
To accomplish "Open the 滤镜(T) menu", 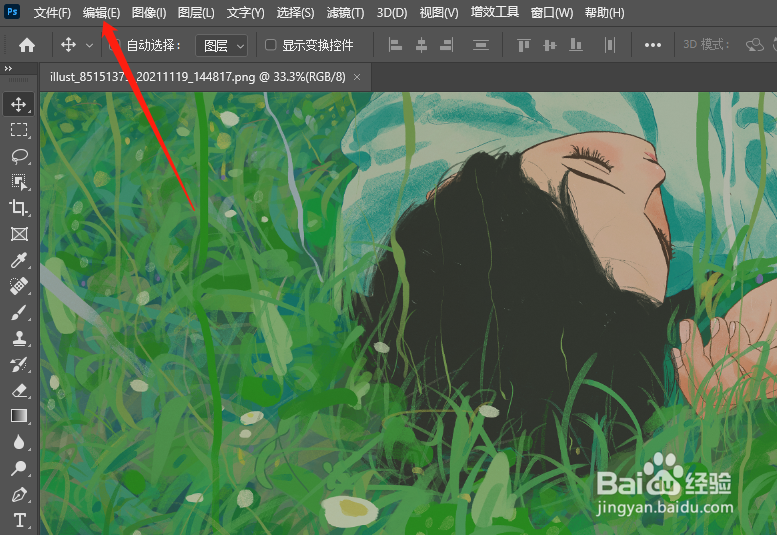I will coord(345,12).
